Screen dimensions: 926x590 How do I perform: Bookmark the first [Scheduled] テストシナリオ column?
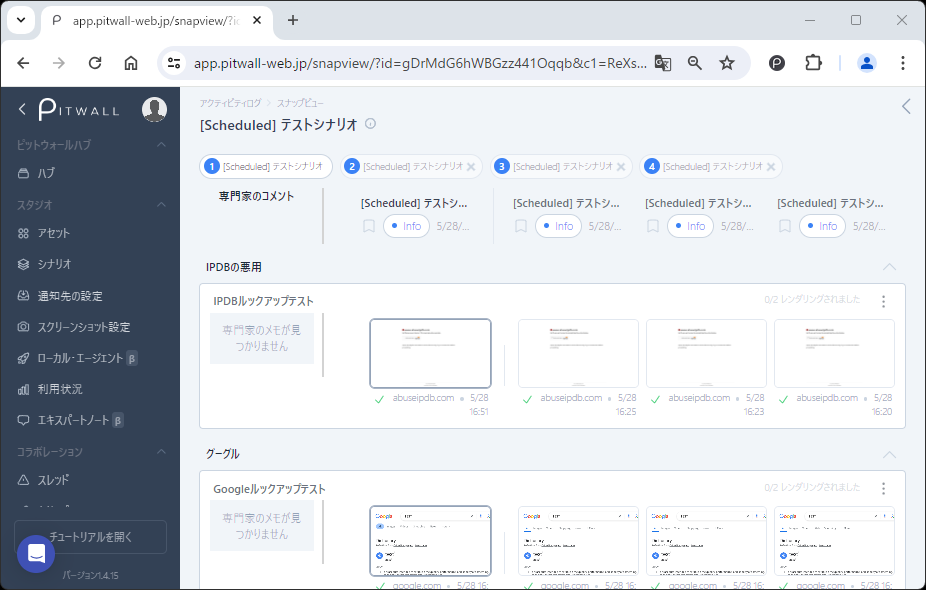point(368,227)
